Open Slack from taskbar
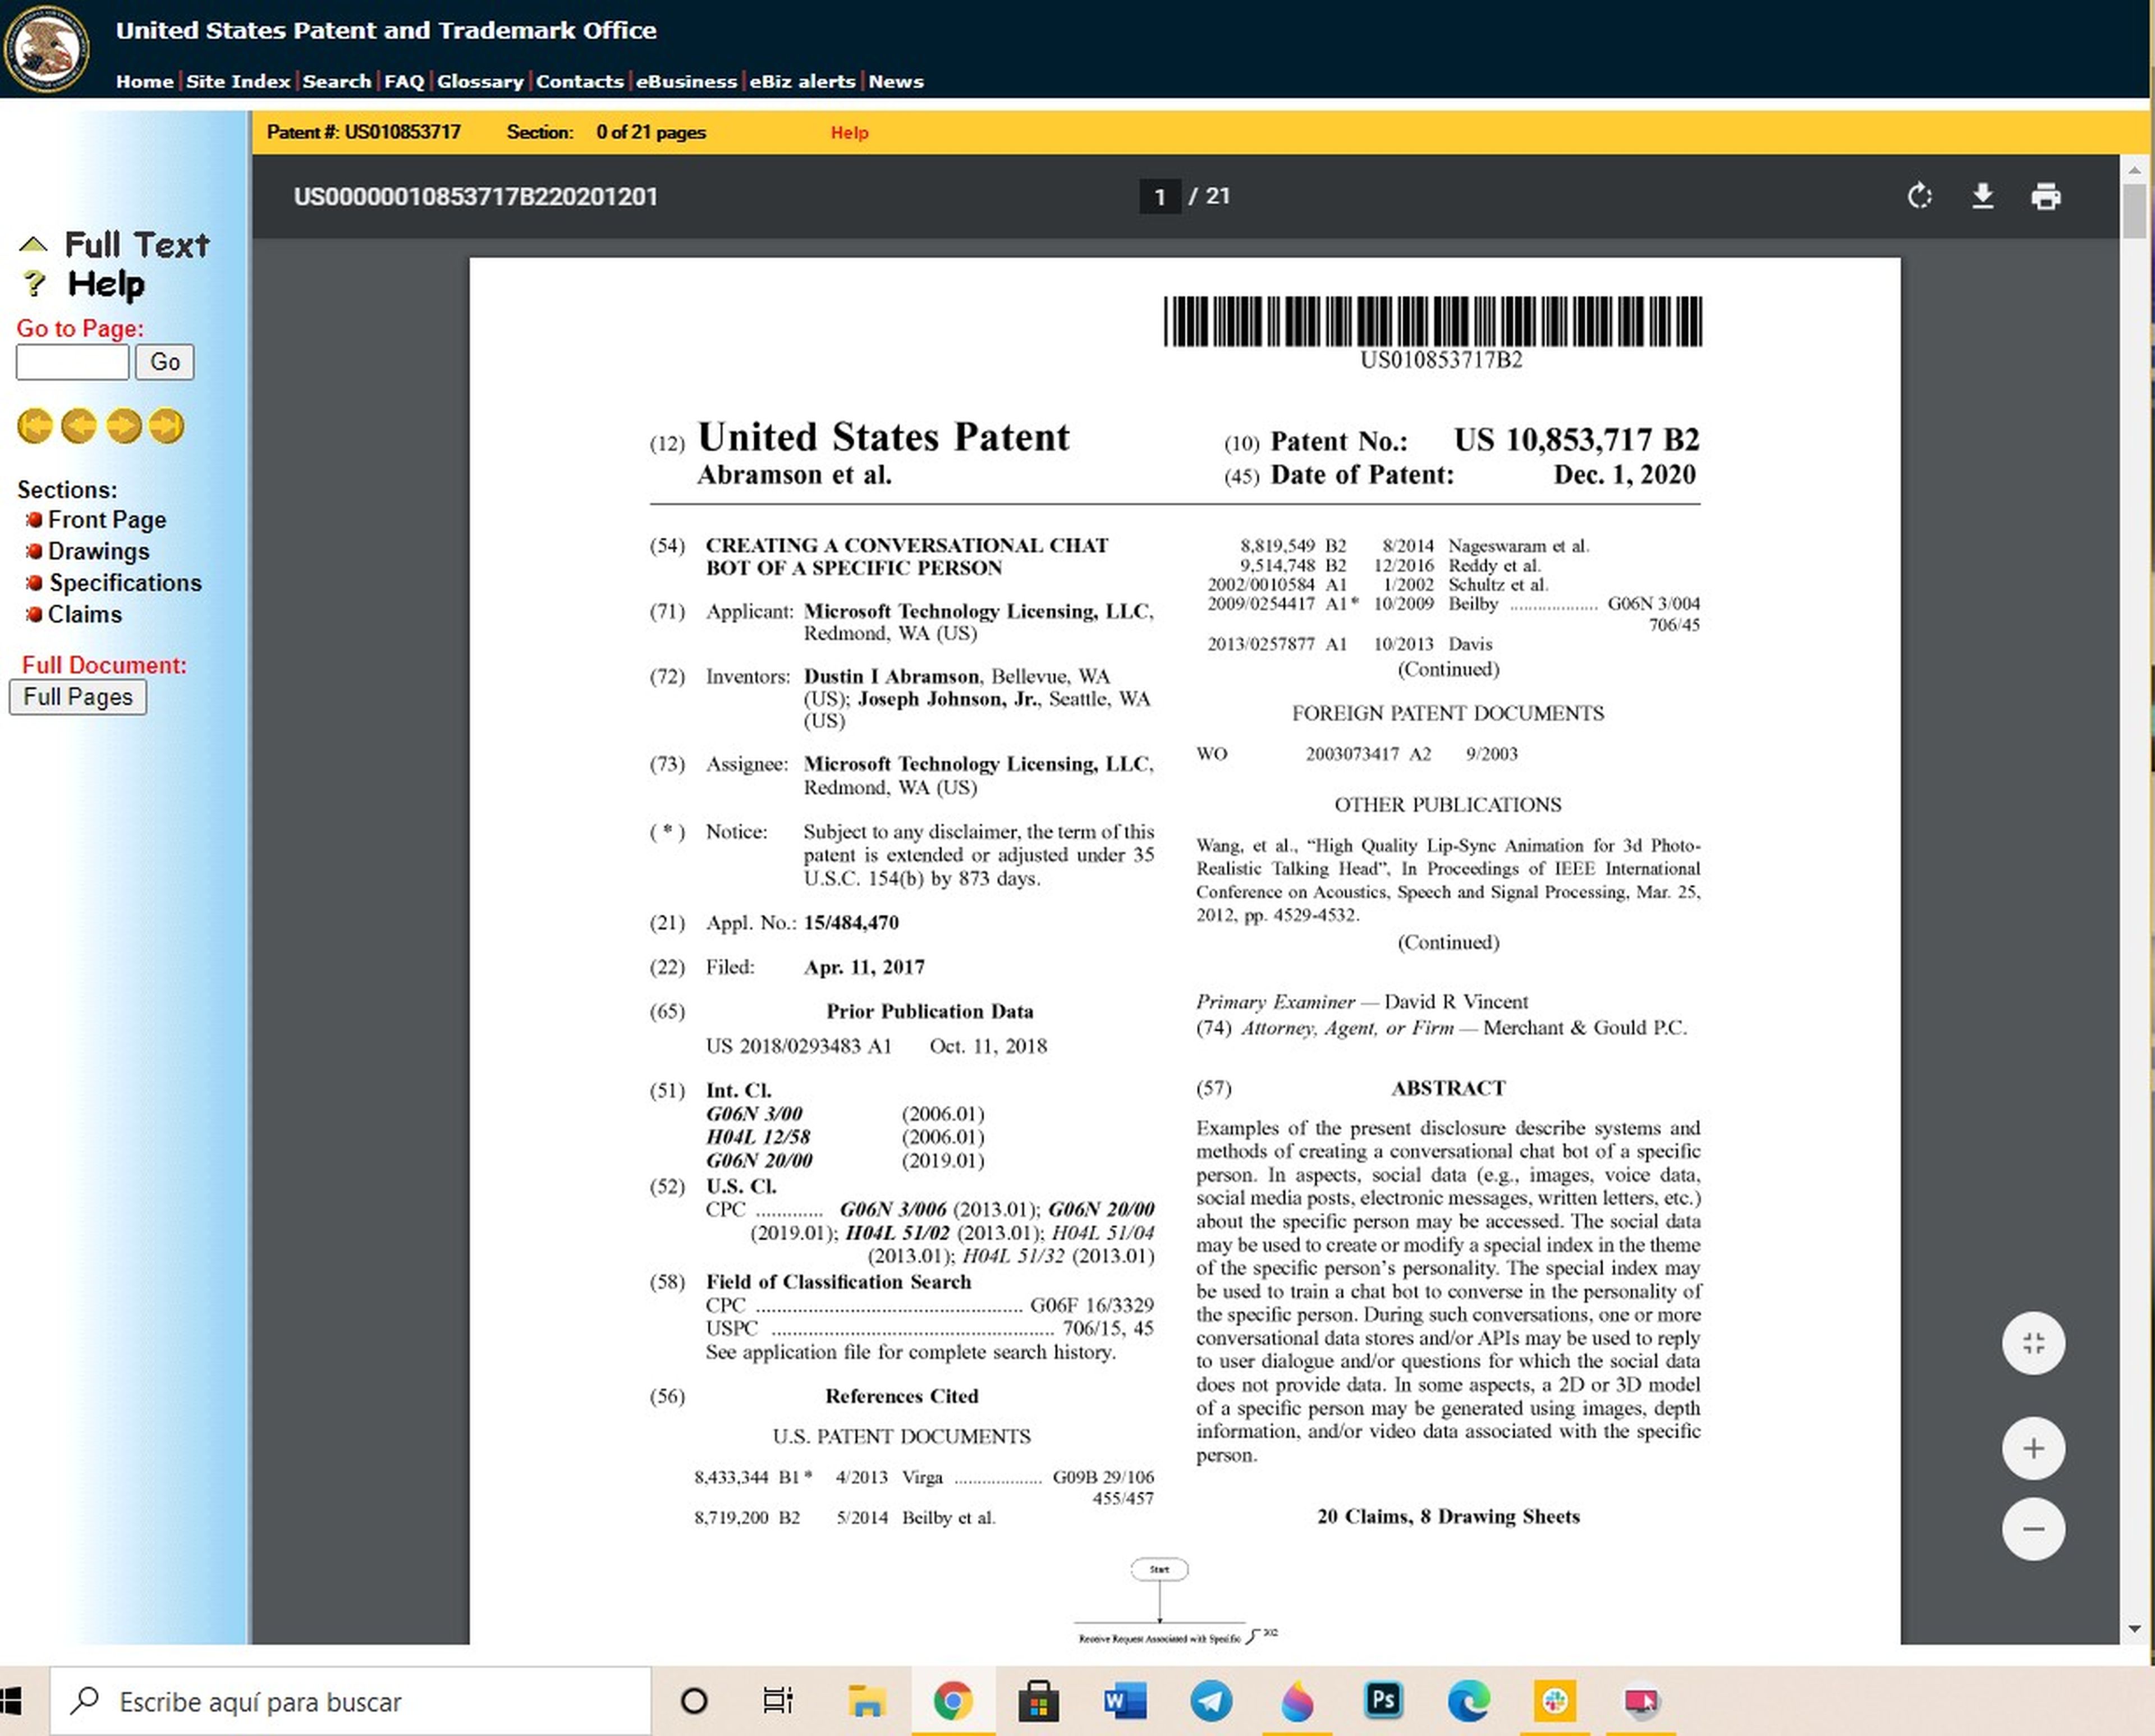The image size is (2155, 1736). pyautogui.click(x=1554, y=1701)
